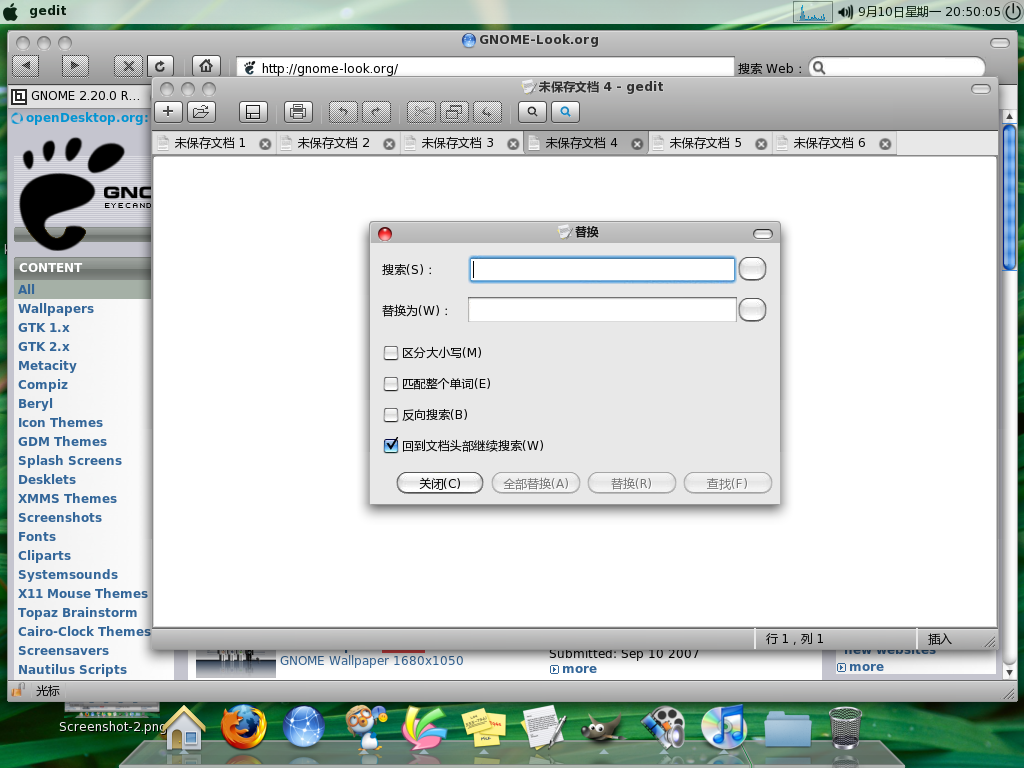This screenshot has height=768, width=1024.
Task: Expand the 替换为(W) history dropdown
Action: 752,310
